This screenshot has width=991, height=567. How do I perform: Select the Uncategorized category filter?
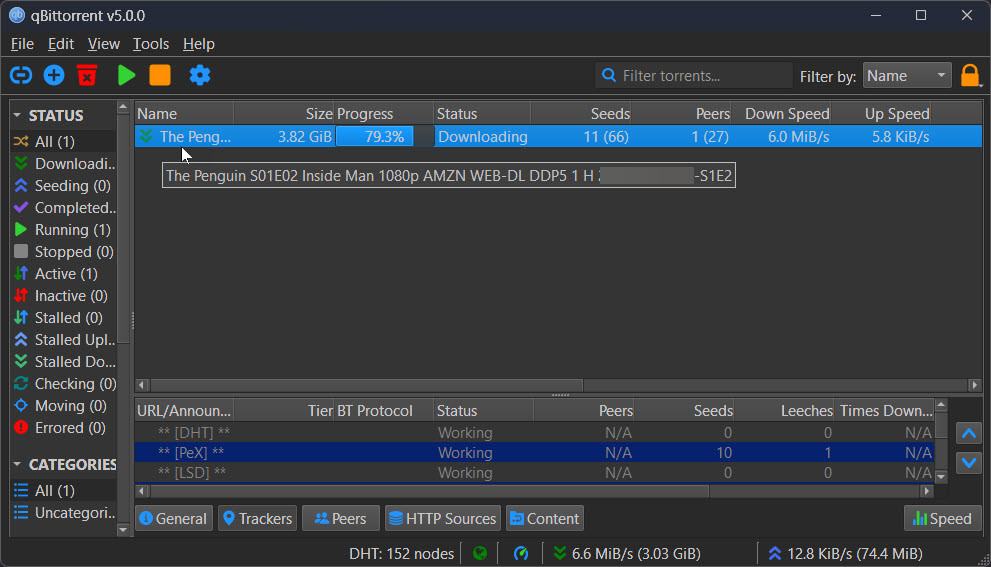63,513
